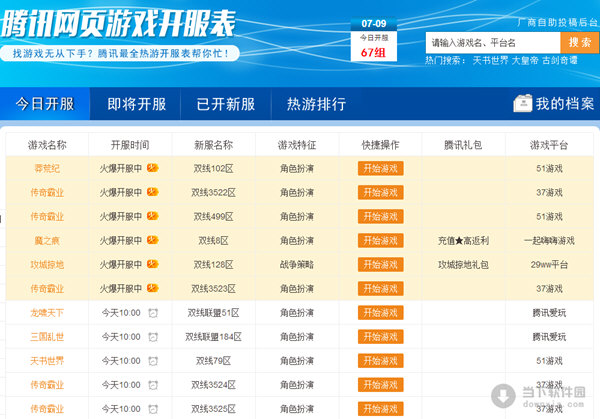Click 开始游戏 in 双线3524区 row
Screen dimensions: 600x419
click(380, 385)
